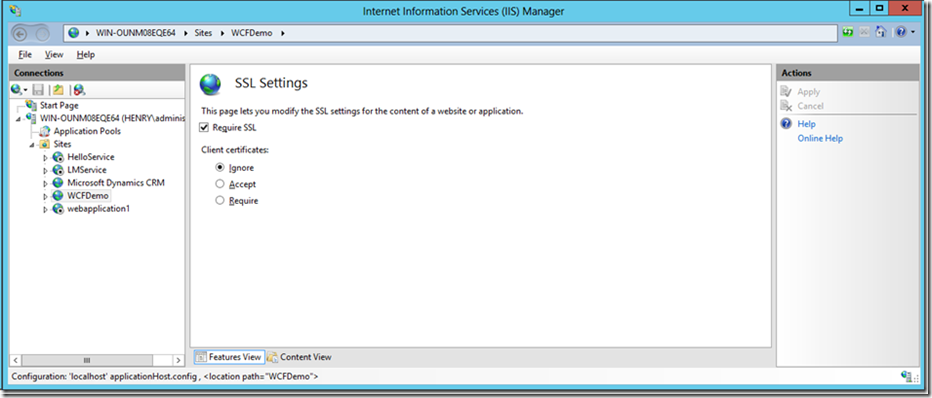
Task: Open the dropdown arrow beside the Help toolbar icon
Action: pyautogui.click(x=914, y=33)
